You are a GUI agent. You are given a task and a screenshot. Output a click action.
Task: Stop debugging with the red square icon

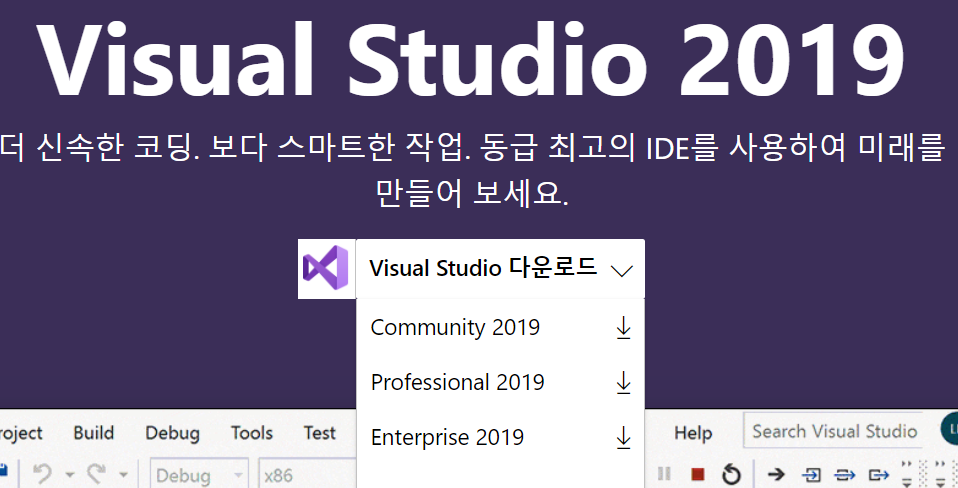point(697,474)
